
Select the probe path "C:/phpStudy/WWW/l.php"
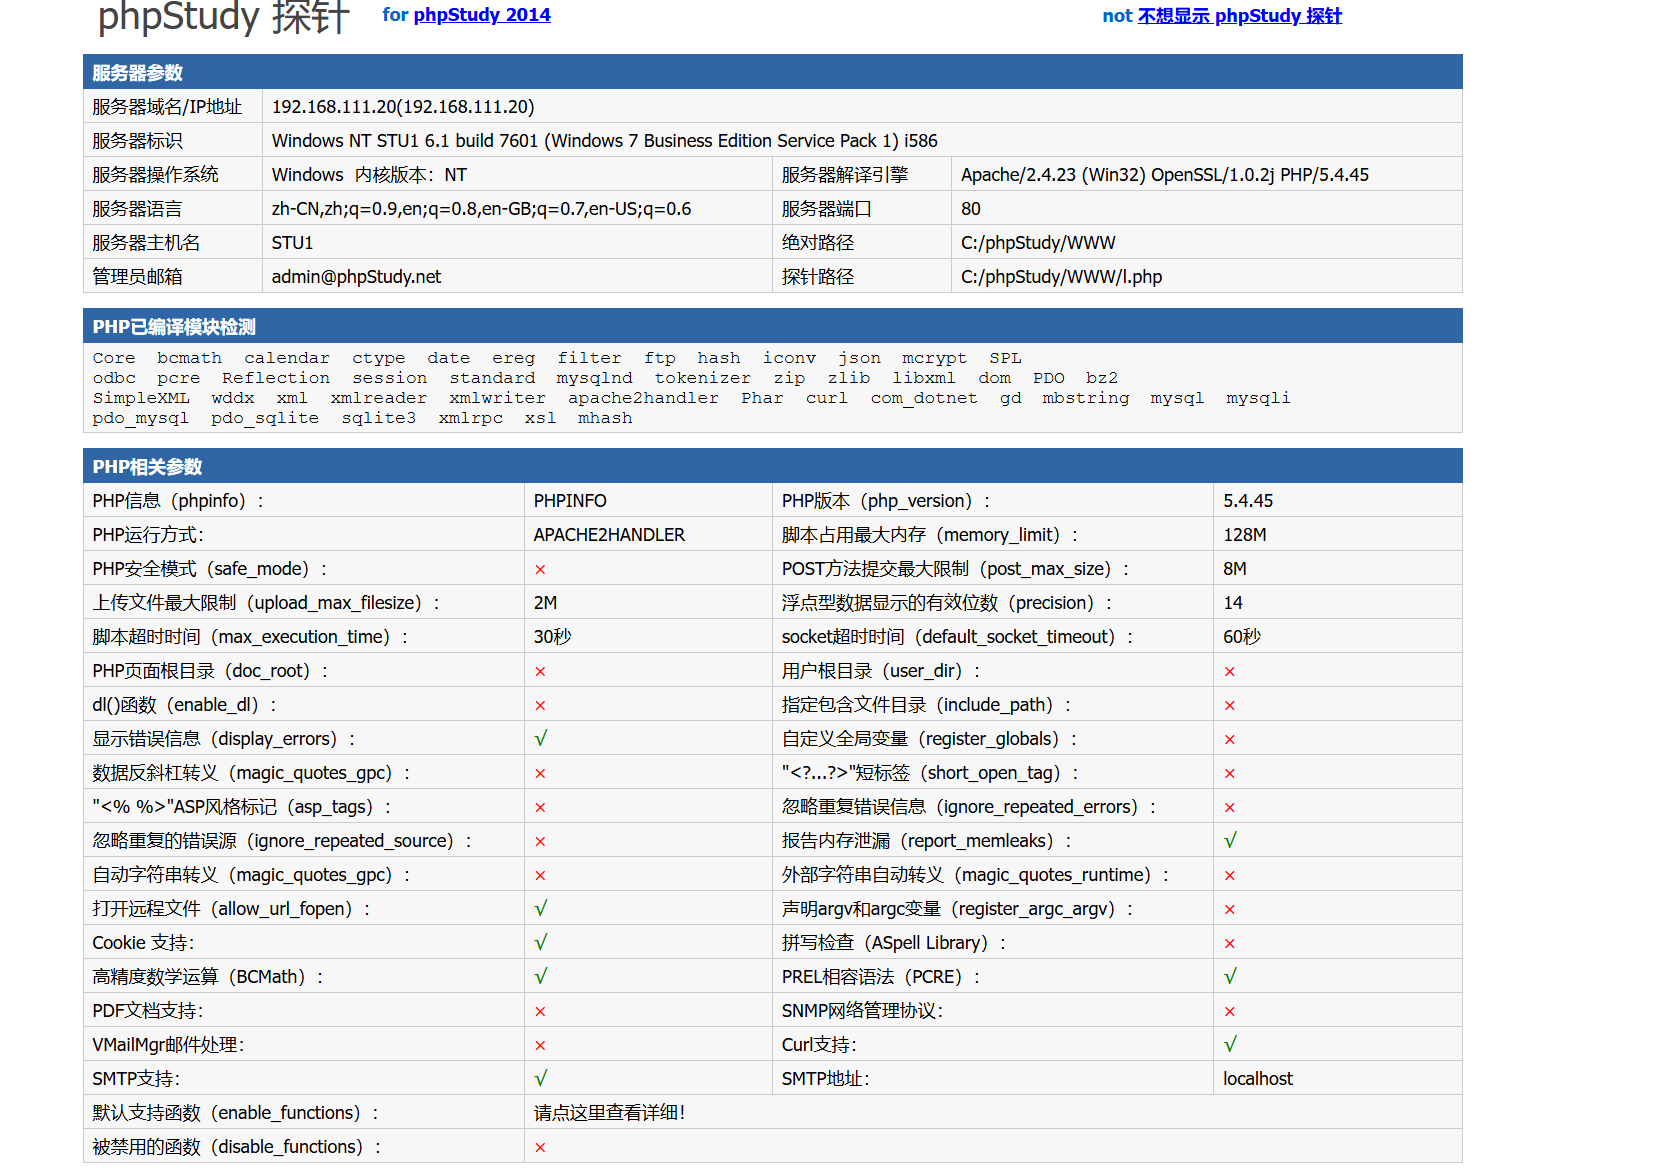pyautogui.click(x=1061, y=277)
